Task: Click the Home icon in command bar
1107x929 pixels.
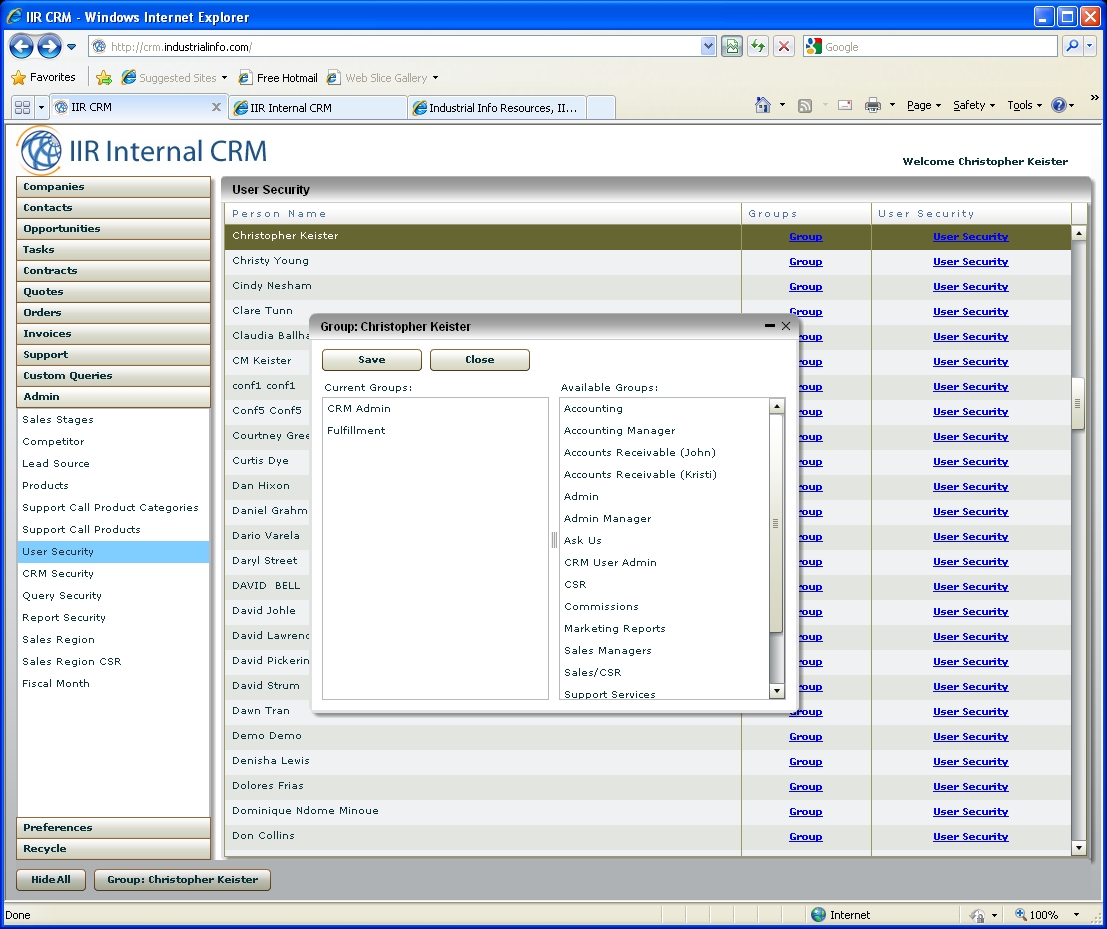Action: point(763,105)
